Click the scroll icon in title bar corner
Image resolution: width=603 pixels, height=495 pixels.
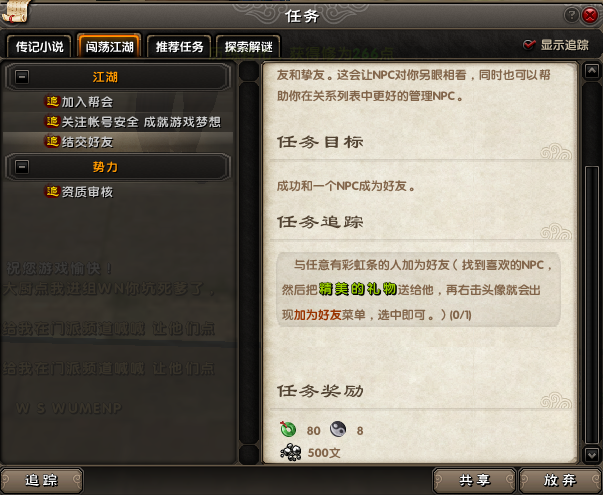(x=15, y=12)
